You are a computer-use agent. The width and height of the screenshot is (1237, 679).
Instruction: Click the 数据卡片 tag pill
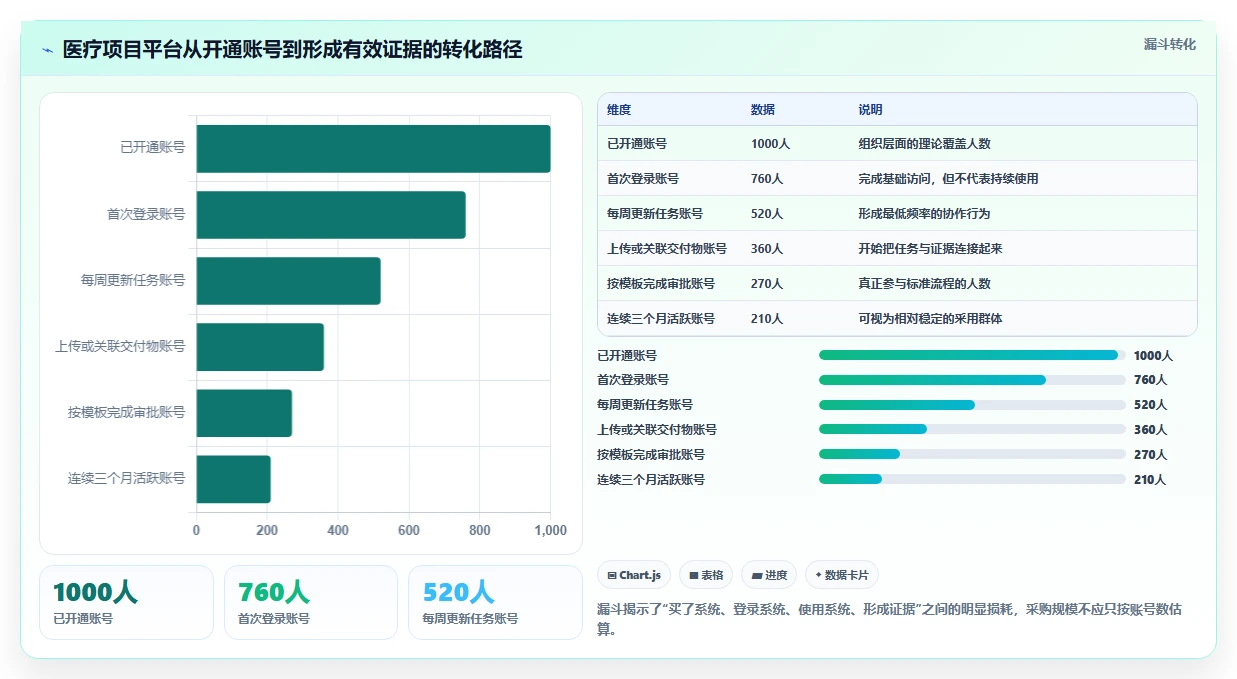coord(842,575)
